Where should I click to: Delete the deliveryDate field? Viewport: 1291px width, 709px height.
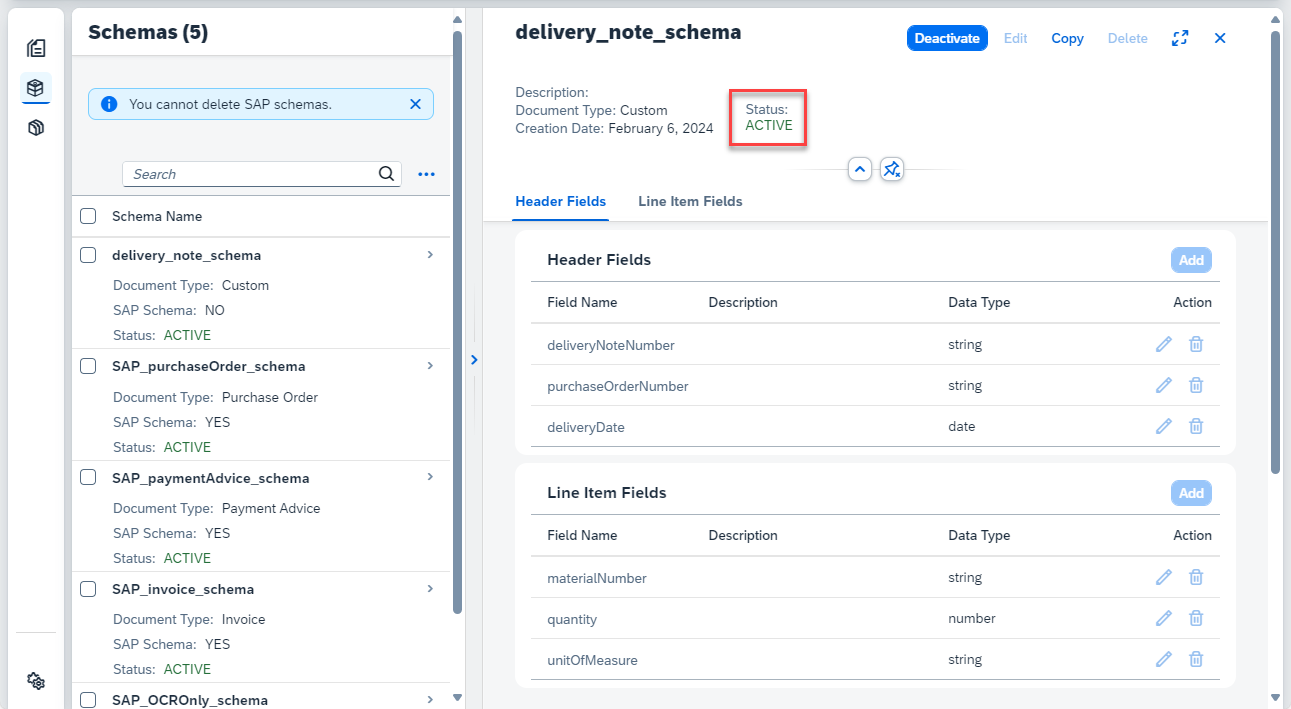pyautogui.click(x=1195, y=426)
